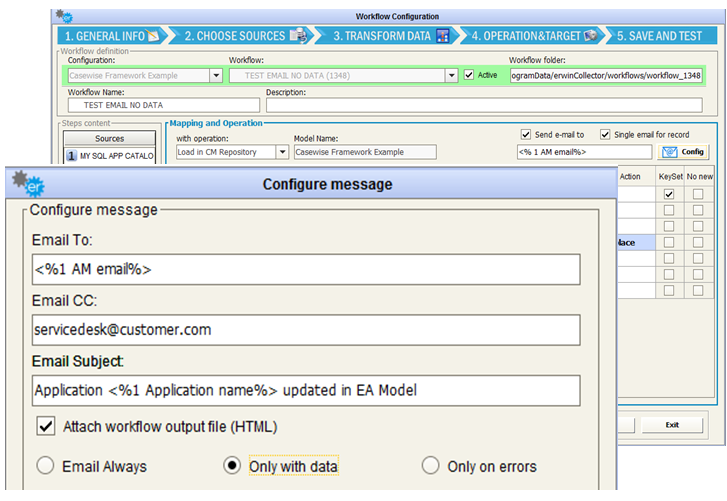This screenshot has height=501, width=727.
Task: Click the erwin logo in Configure message dialog
Action: (x=28, y=184)
